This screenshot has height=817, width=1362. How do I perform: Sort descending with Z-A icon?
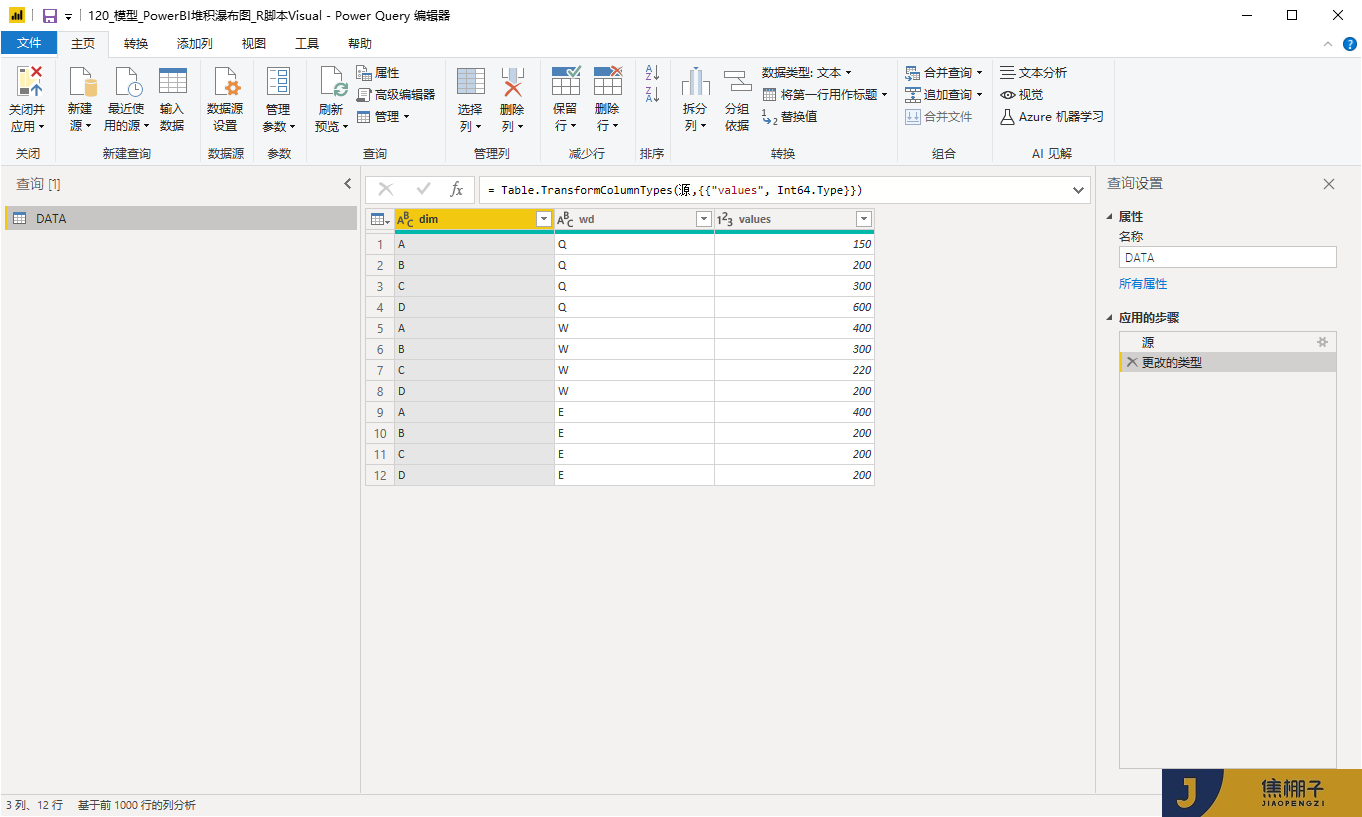pyautogui.click(x=652, y=95)
